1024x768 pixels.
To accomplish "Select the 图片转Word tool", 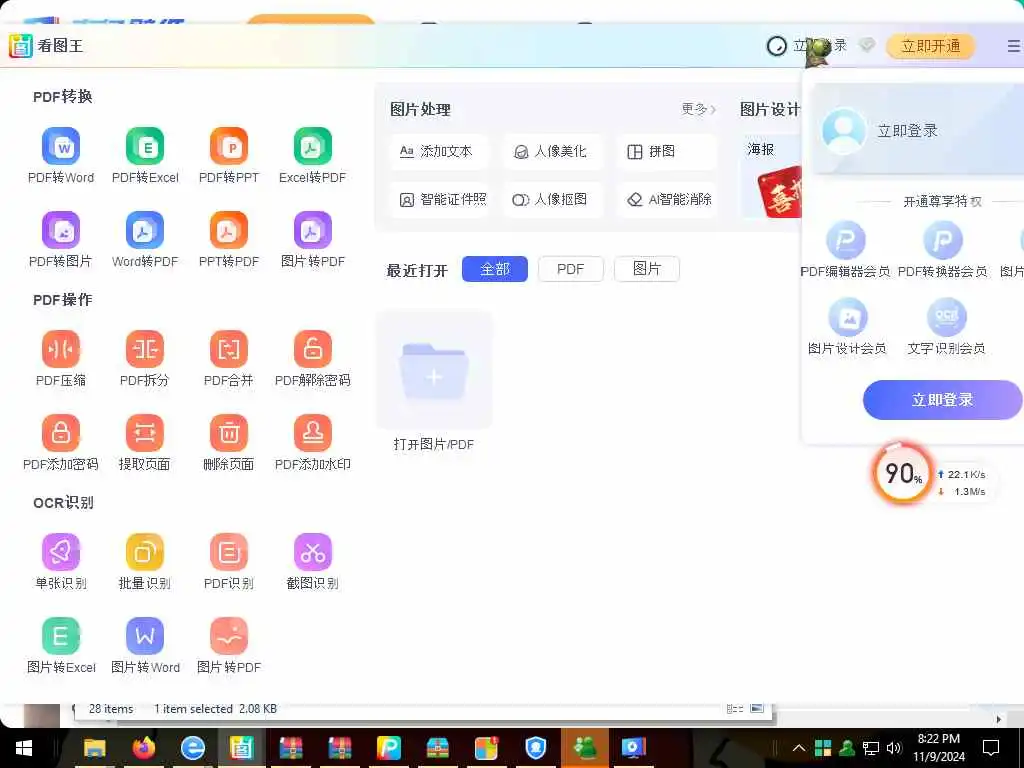I will click(145, 645).
